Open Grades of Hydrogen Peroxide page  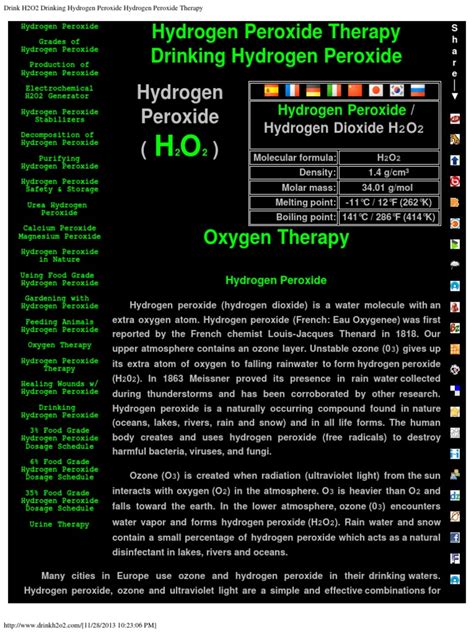(x=60, y=46)
